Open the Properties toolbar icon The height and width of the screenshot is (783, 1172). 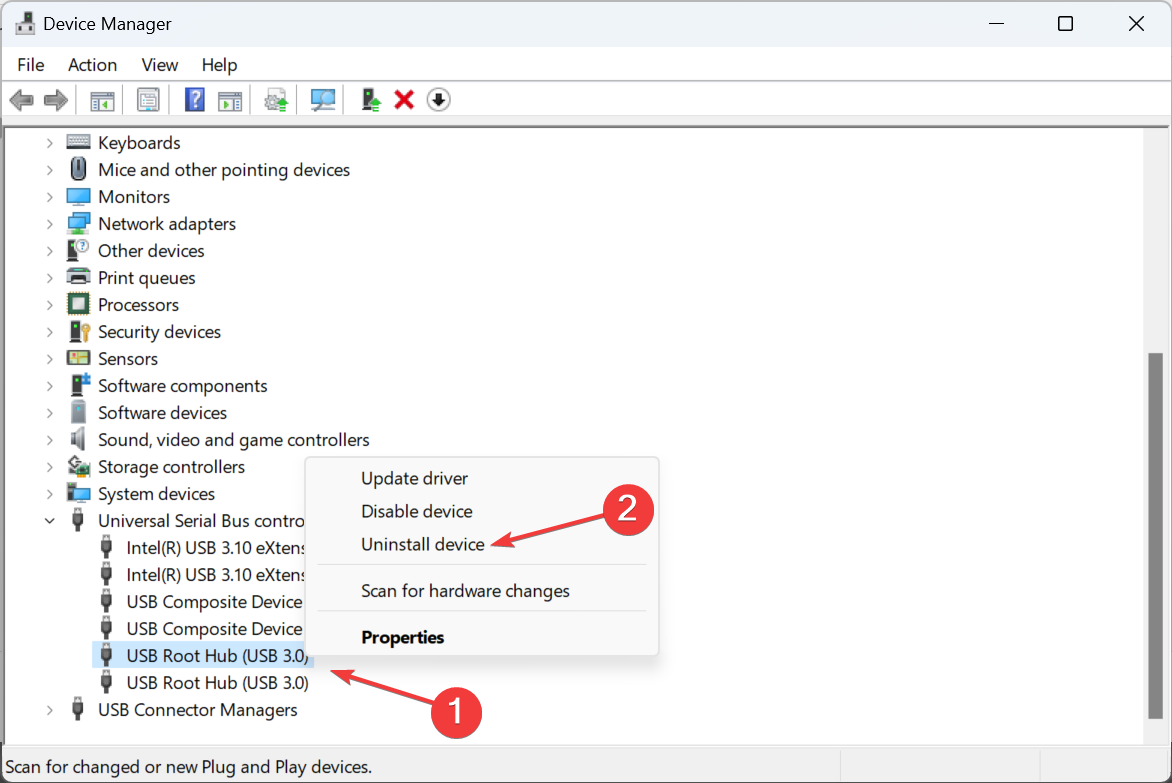(148, 99)
